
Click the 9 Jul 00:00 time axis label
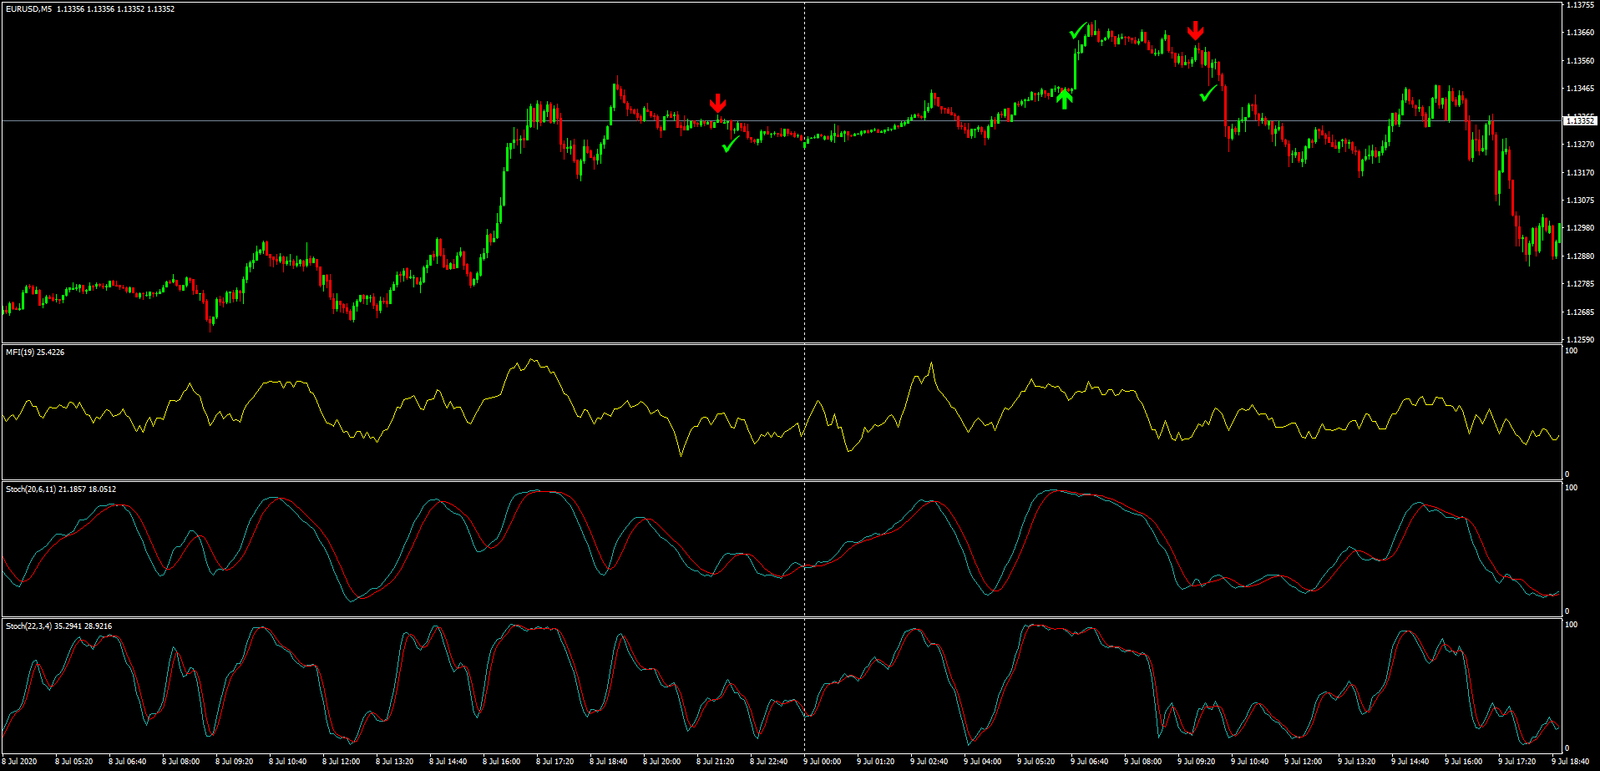tap(822, 762)
